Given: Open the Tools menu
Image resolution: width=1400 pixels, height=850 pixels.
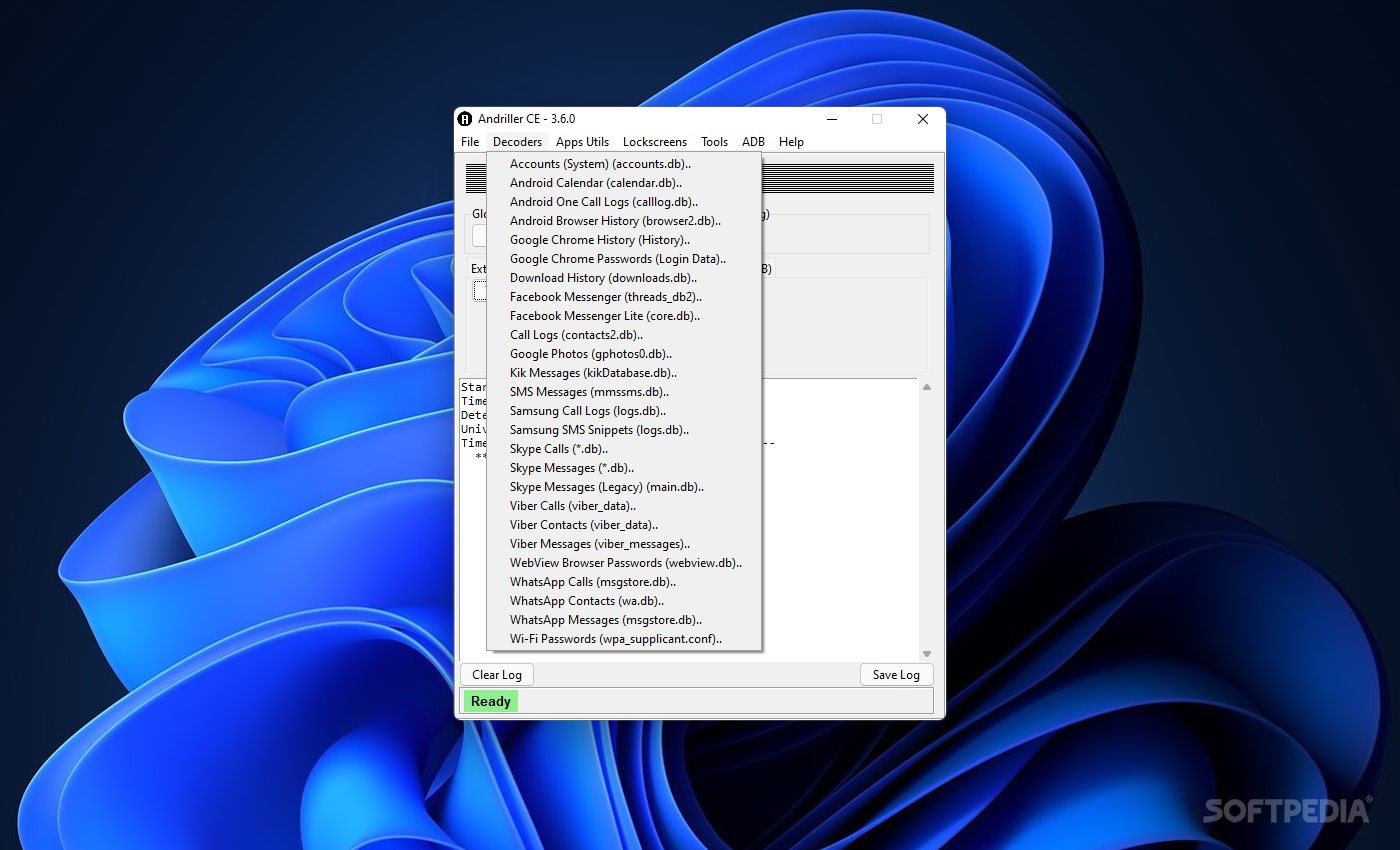Looking at the screenshot, I should click(714, 142).
